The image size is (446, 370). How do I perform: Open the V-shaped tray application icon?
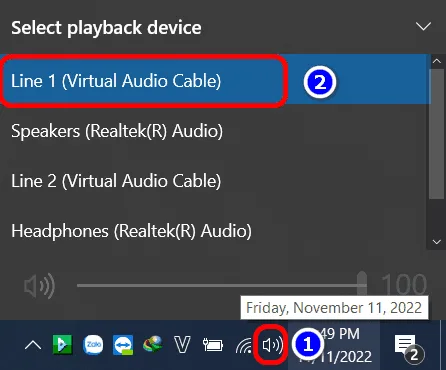coord(182,345)
